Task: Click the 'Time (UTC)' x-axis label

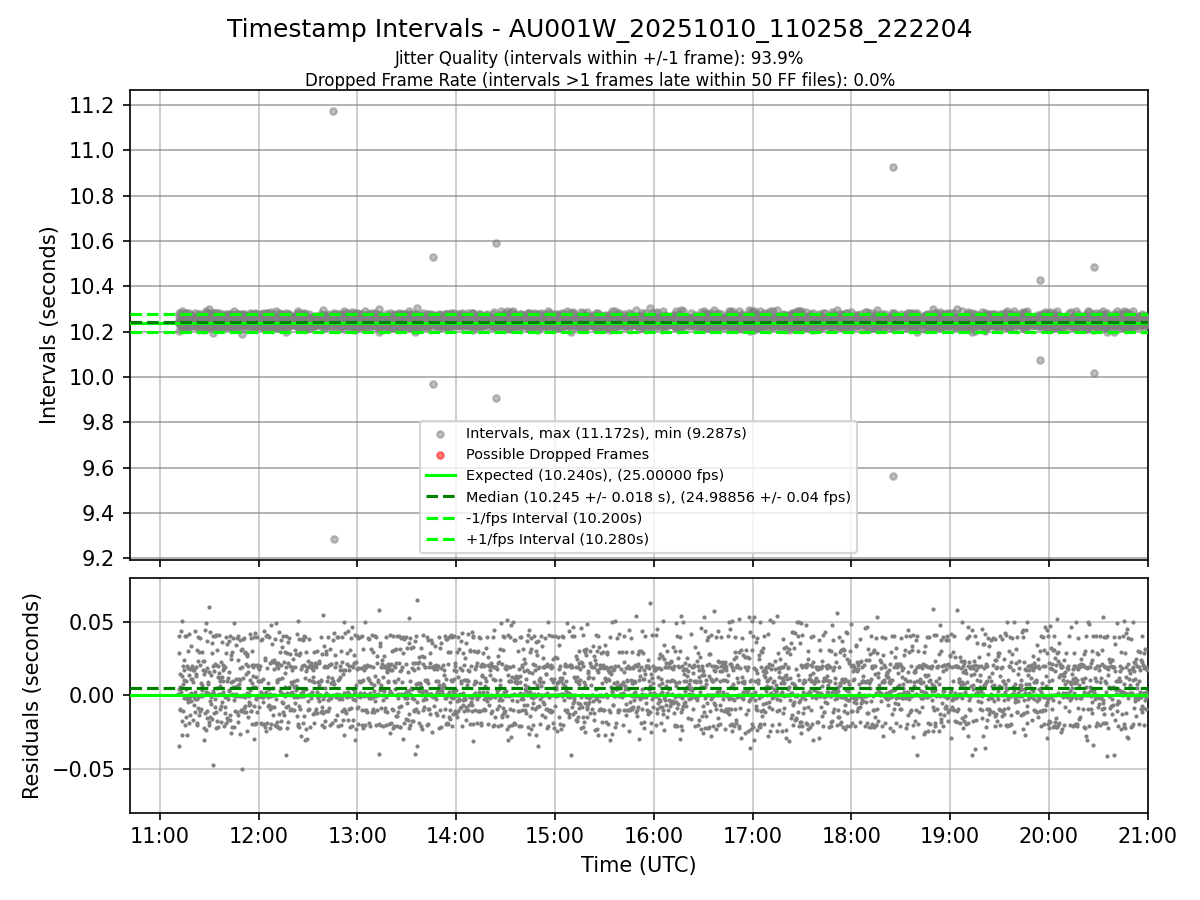Action: (638, 865)
